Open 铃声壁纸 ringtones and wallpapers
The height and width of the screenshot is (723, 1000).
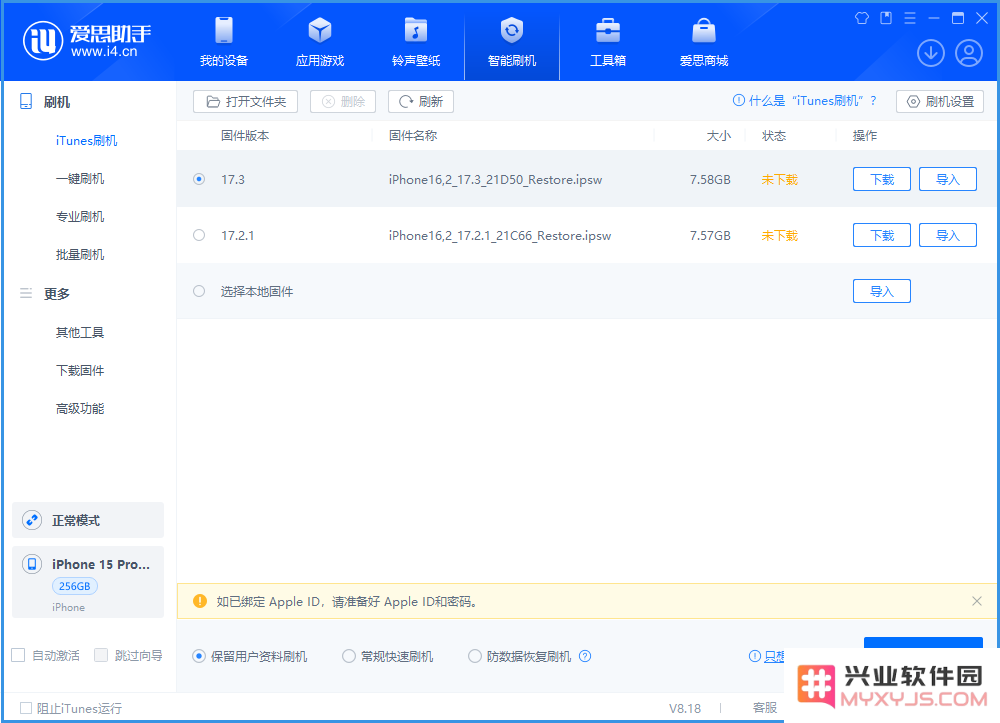pos(416,42)
